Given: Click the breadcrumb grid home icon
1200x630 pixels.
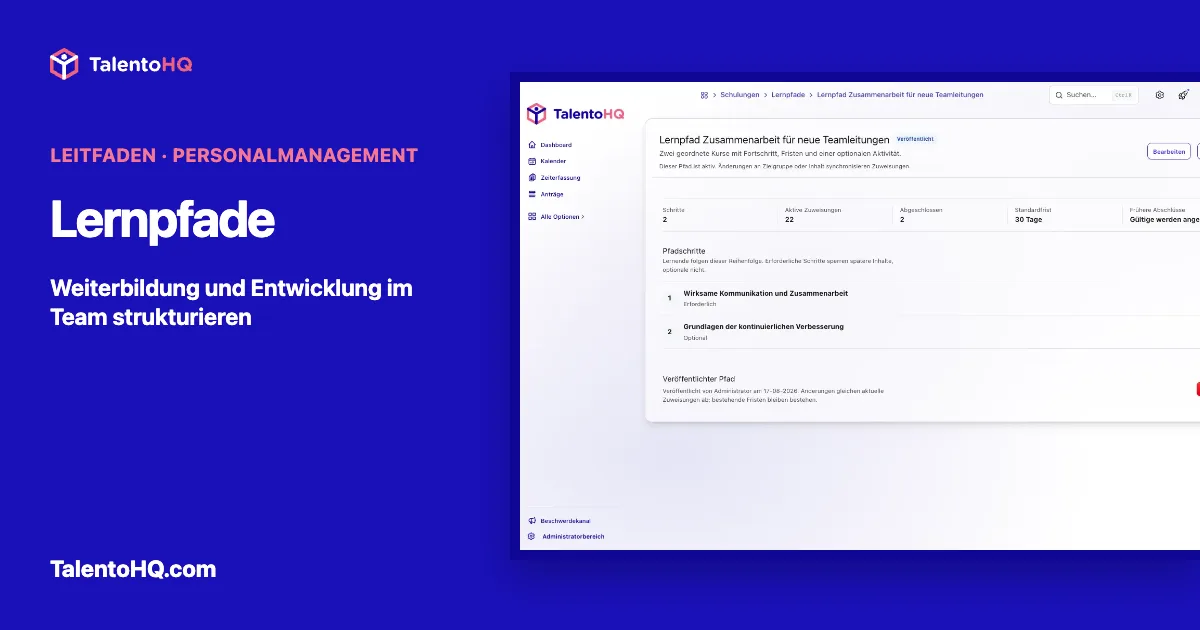Looking at the screenshot, I should (704, 95).
